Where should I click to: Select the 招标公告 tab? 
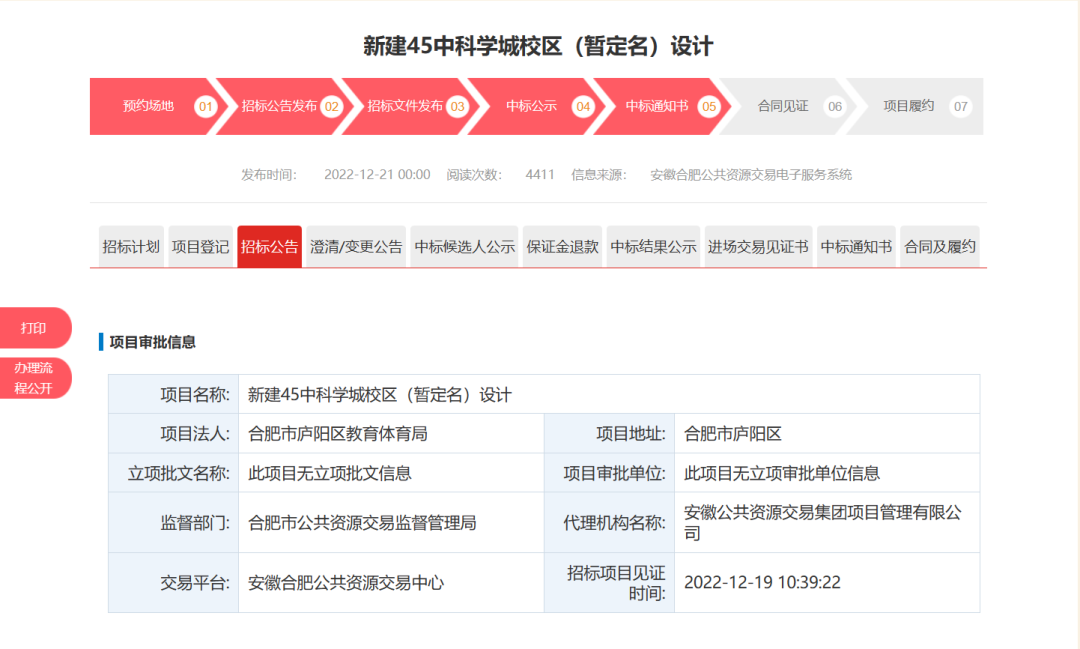tap(269, 247)
